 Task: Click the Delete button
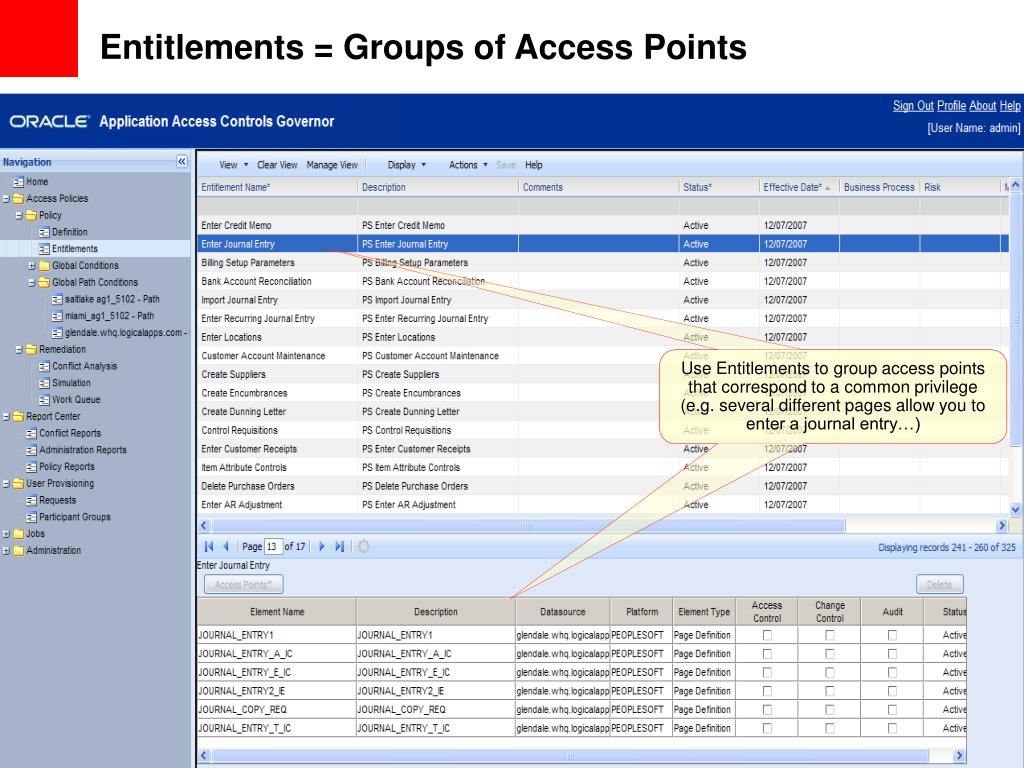[940, 584]
